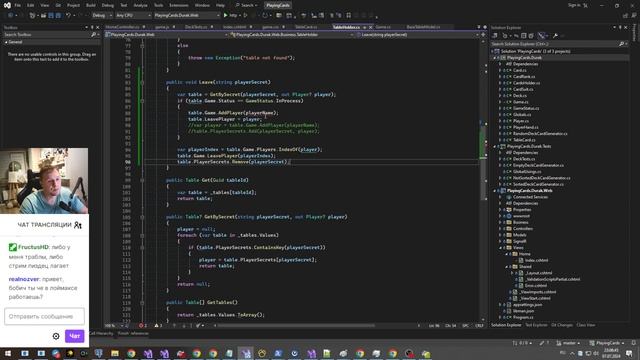Viewport: 640px width, 360px height.
Task: Collapse the PlayingCards.Durak project node
Action: coord(495,58)
